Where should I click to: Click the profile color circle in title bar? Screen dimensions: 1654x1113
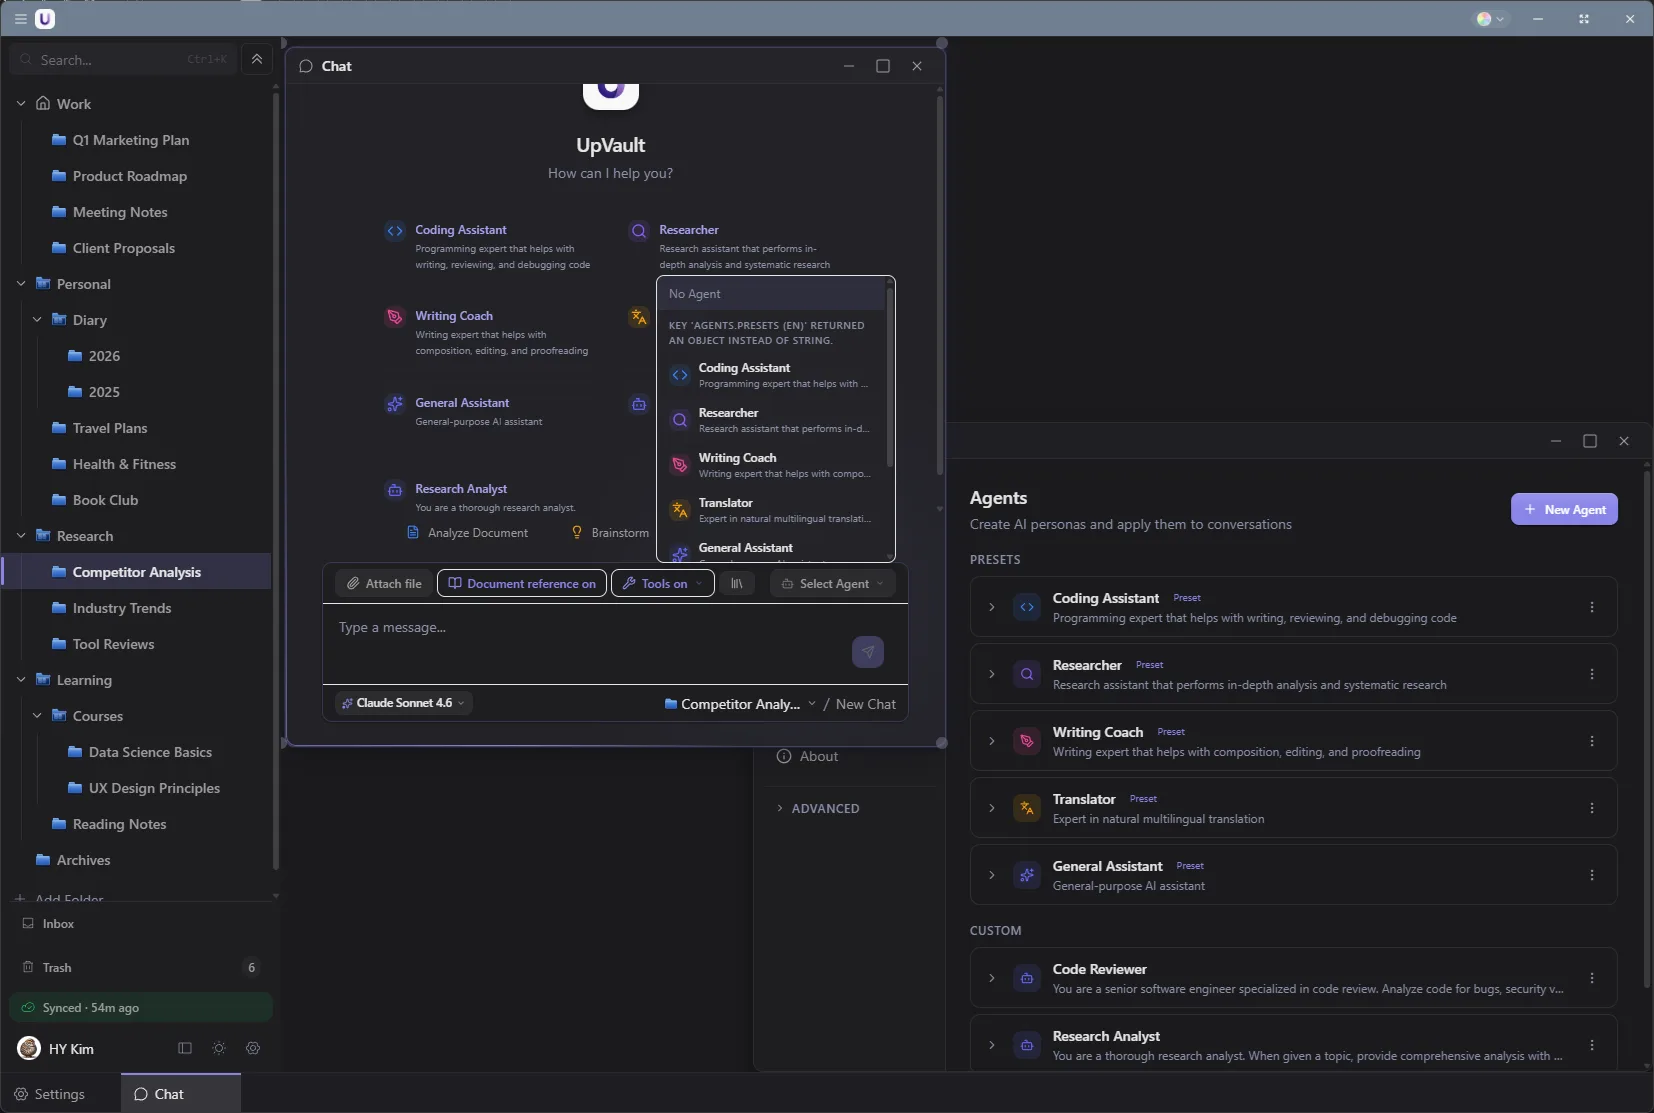pyautogui.click(x=1484, y=19)
